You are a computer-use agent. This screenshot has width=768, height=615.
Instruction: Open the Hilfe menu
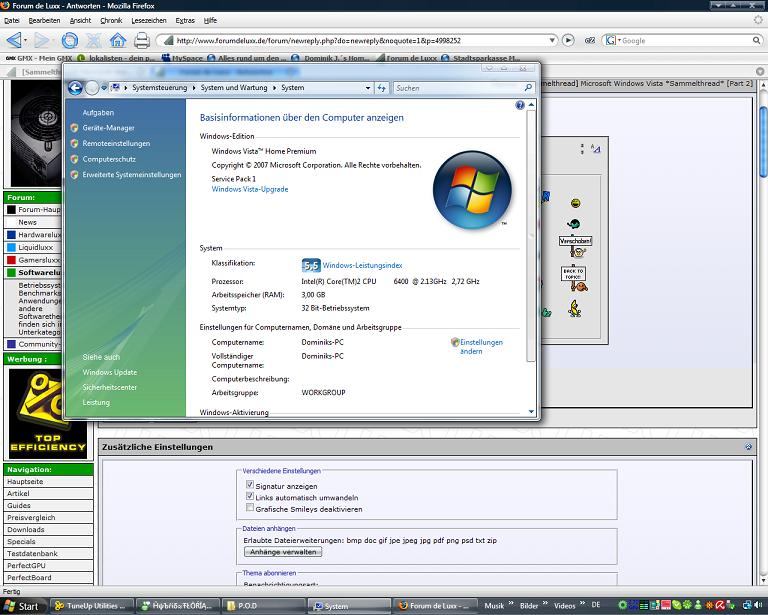[x=210, y=21]
